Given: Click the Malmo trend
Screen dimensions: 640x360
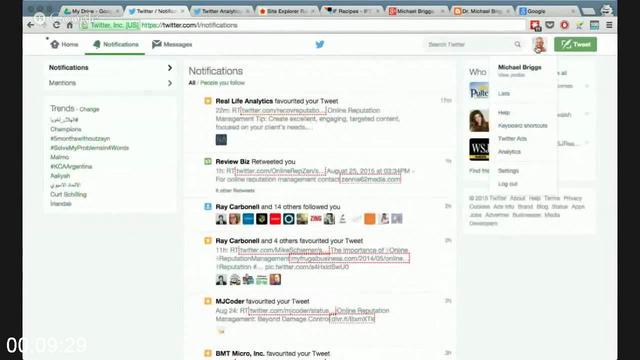Looking at the screenshot, I should coord(59,157).
